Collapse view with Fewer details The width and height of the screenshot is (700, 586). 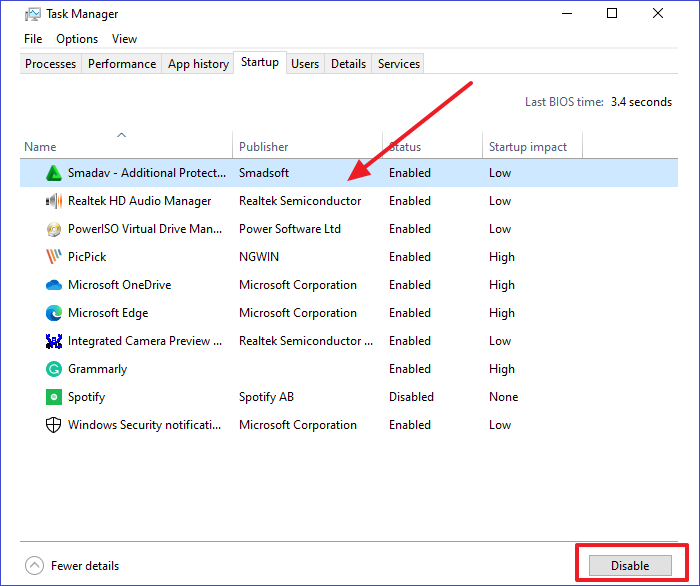coord(71,566)
